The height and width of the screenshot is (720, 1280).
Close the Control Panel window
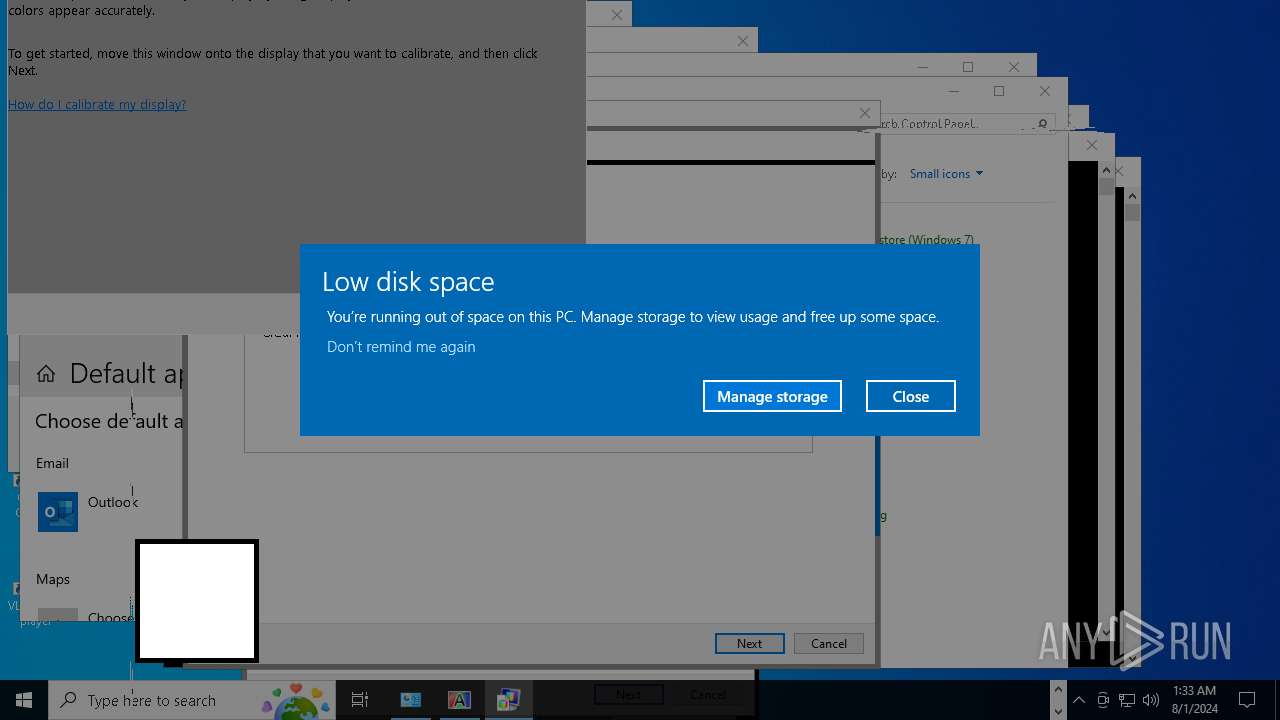click(x=1045, y=91)
